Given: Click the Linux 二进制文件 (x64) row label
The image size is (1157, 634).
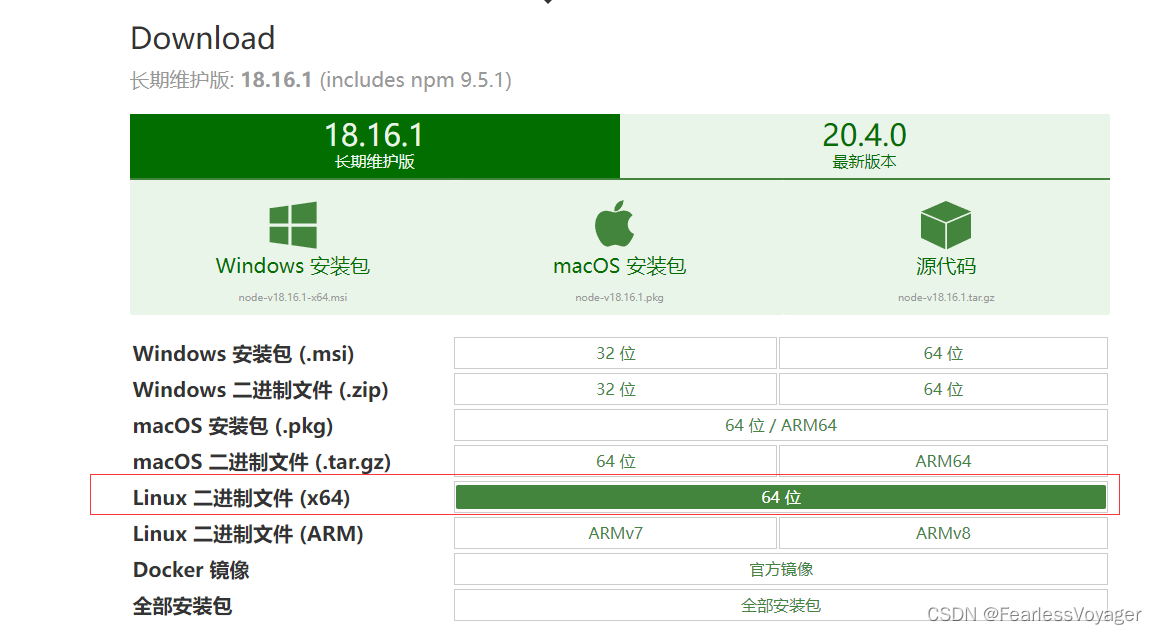Looking at the screenshot, I should pyautogui.click(x=241, y=498).
